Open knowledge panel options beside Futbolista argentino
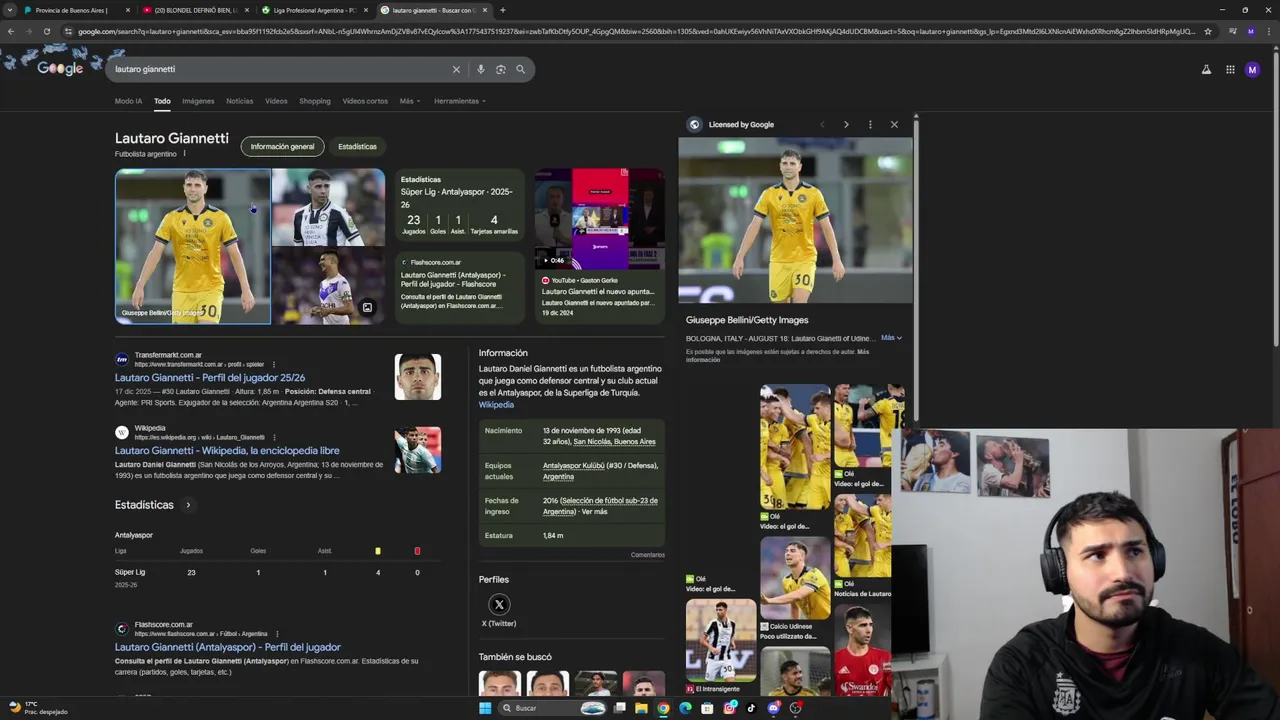Viewport: 1280px width, 720px height. pyautogui.click(x=184, y=154)
